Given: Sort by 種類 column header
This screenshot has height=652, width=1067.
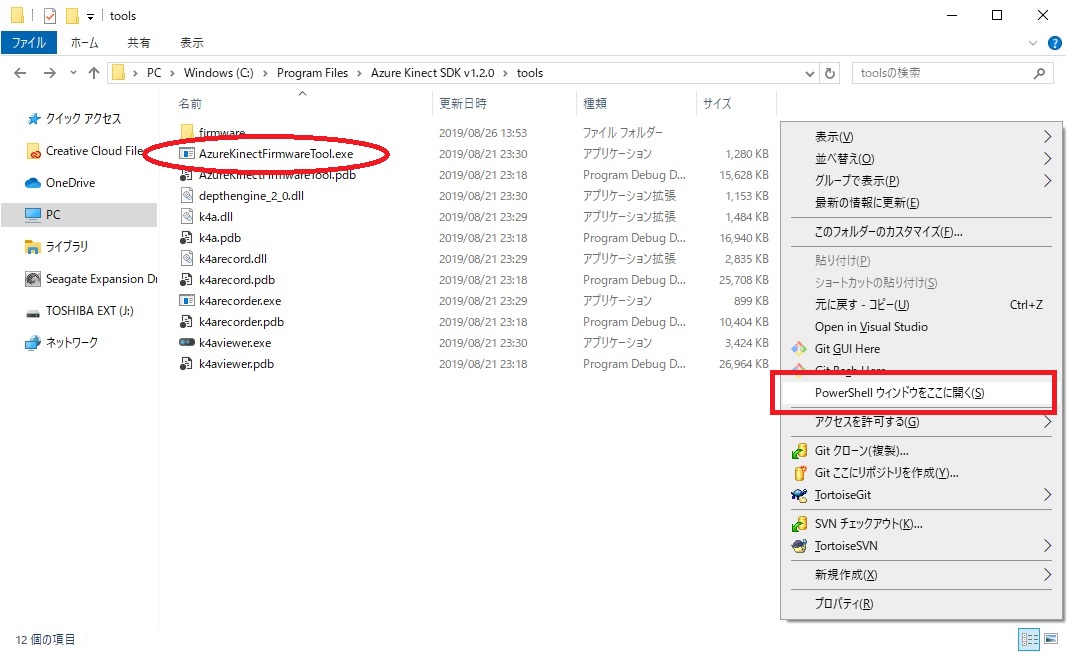Looking at the screenshot, I should pos(595,103).
